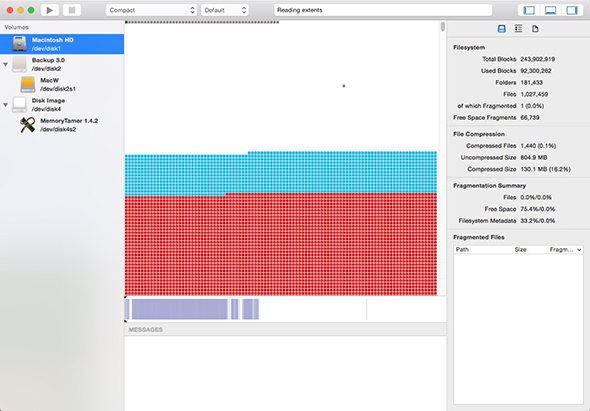The height and width of the screenshot is (411, 590).
Task: Click the Total Blocks value 243,902,919
Action: click(537, 59)
